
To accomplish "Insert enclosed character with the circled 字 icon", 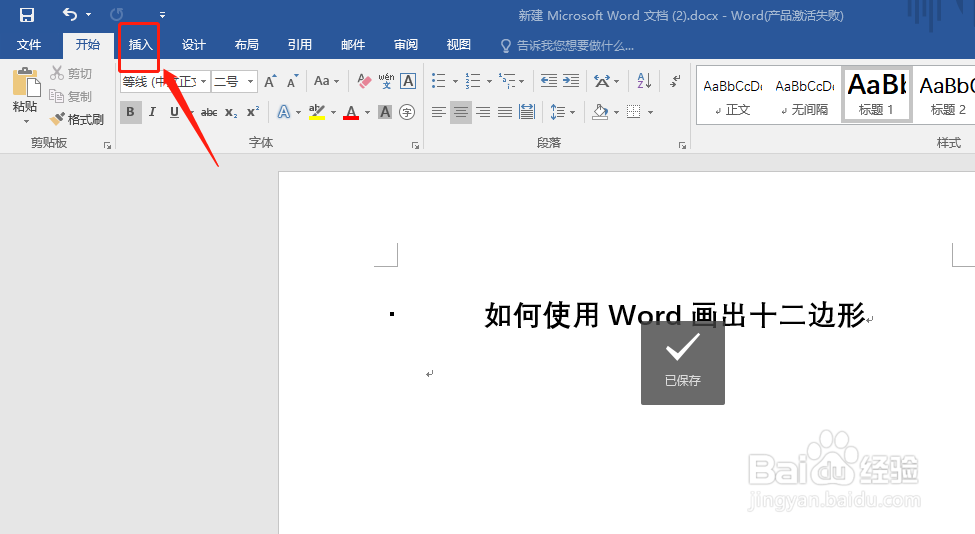I will pos(407,112).
